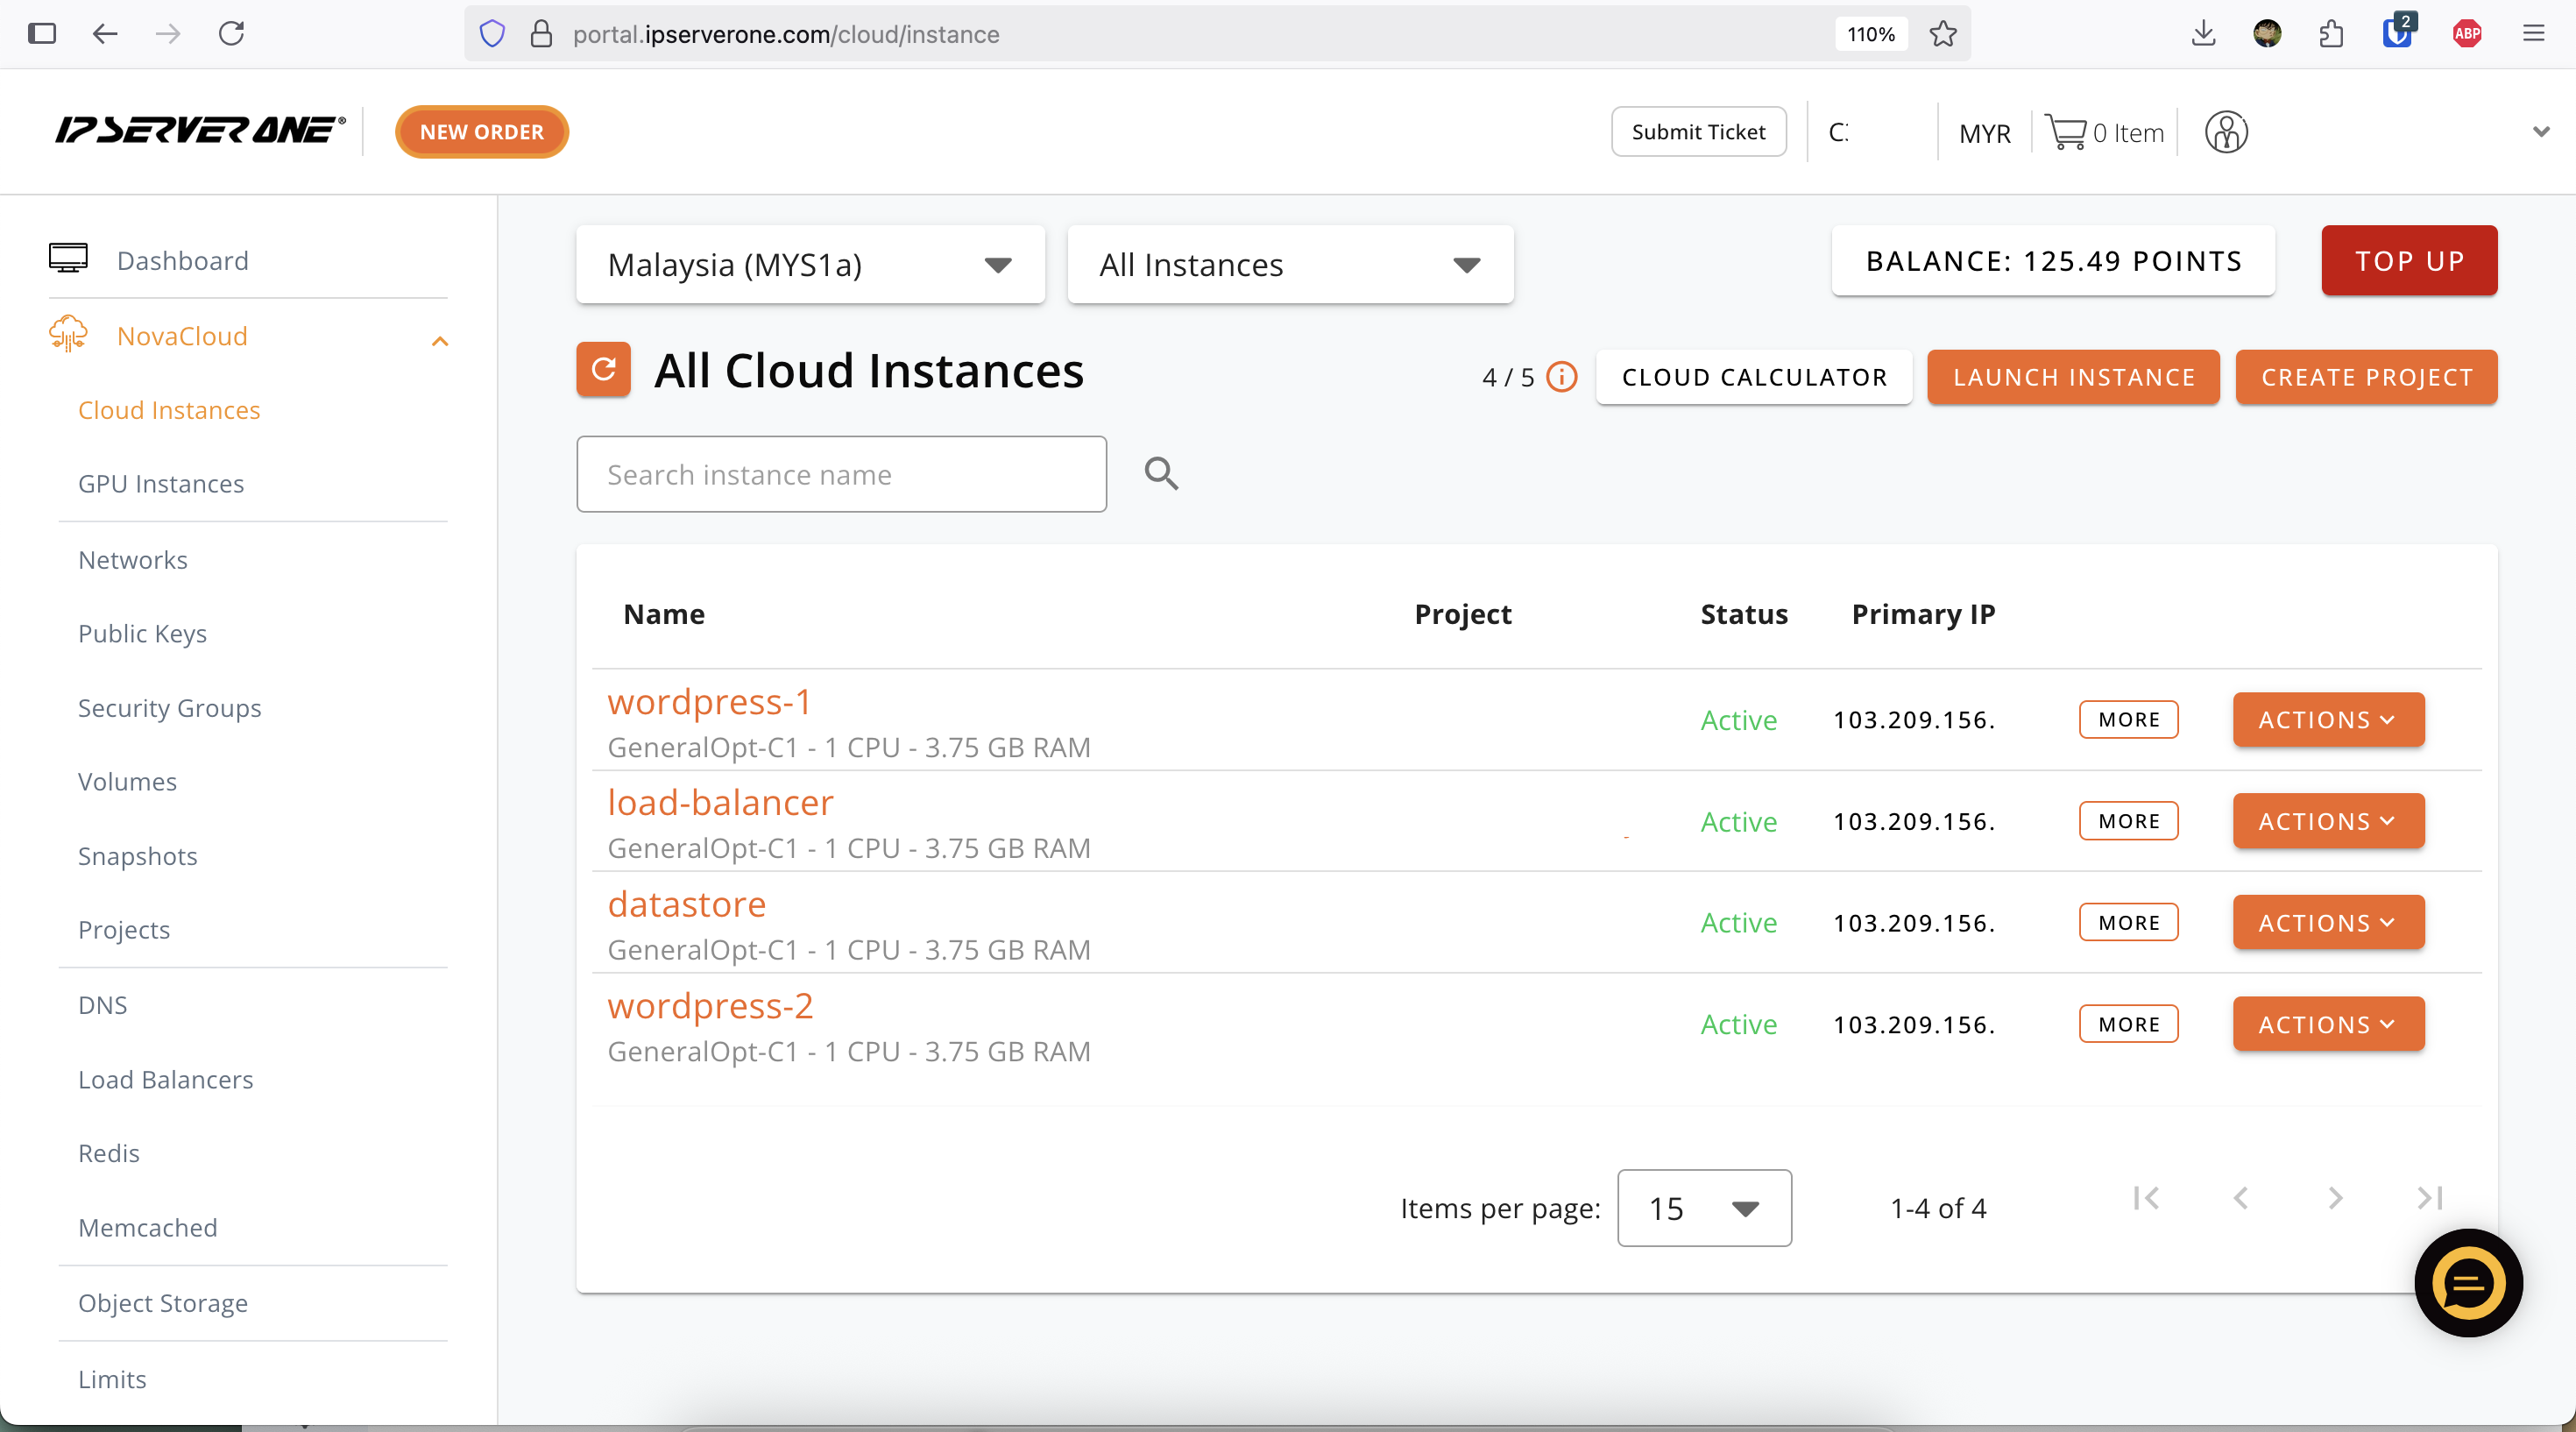Viewport: 2576px width, 1432px height.
Task: Open the Volumes section
Action: pyautogui.click(x=128, y=781)
